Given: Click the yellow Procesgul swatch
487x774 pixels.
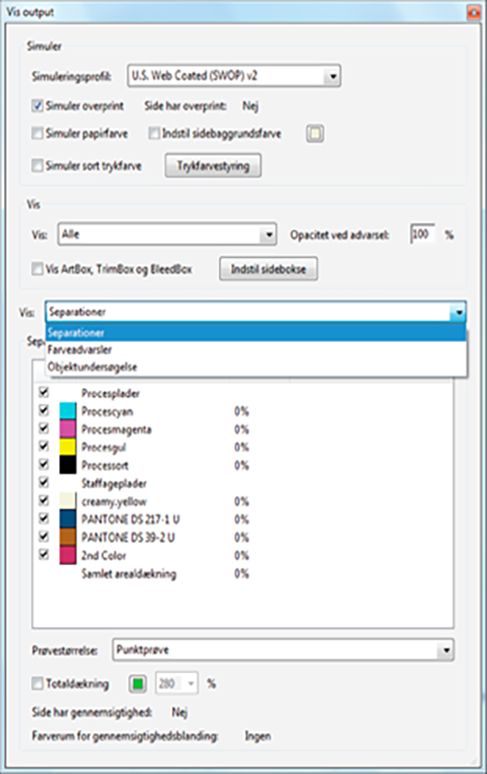Looking at the screenshot, I should (x=68, y=447).
